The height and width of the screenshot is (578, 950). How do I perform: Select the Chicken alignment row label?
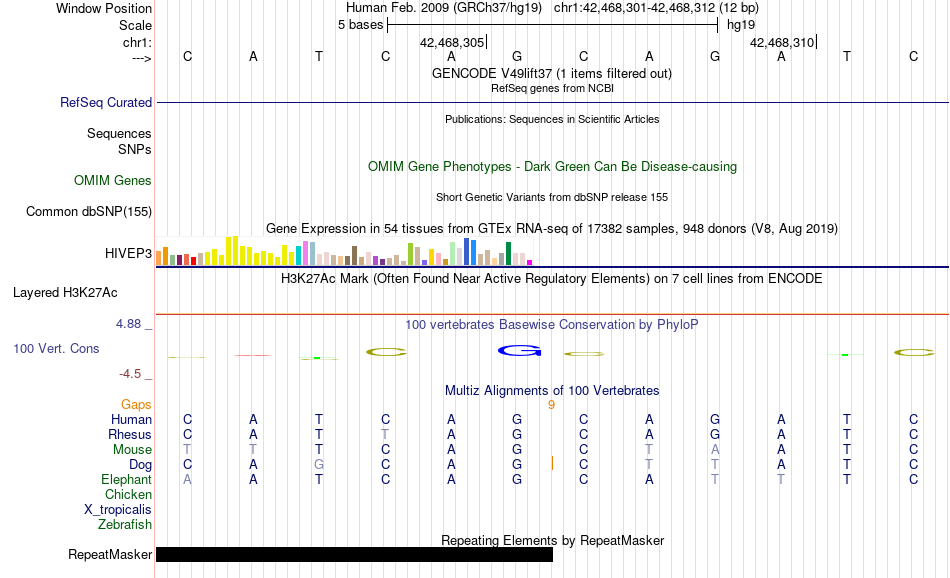[128, 494]
